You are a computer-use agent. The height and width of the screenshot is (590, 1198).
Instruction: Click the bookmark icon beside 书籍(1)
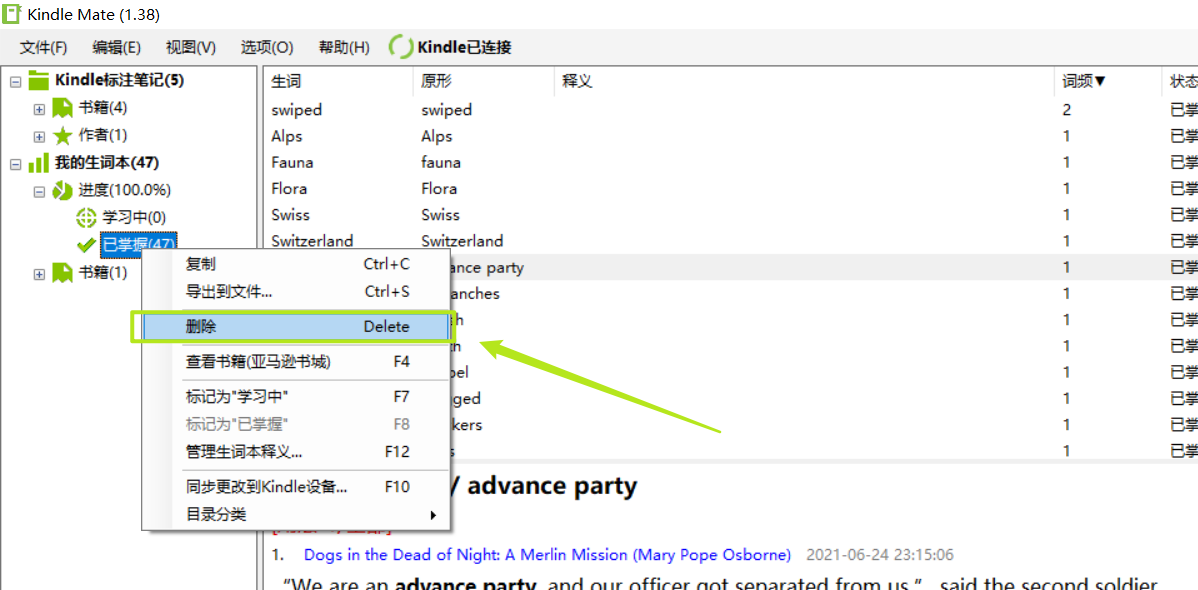pos(63,272)
